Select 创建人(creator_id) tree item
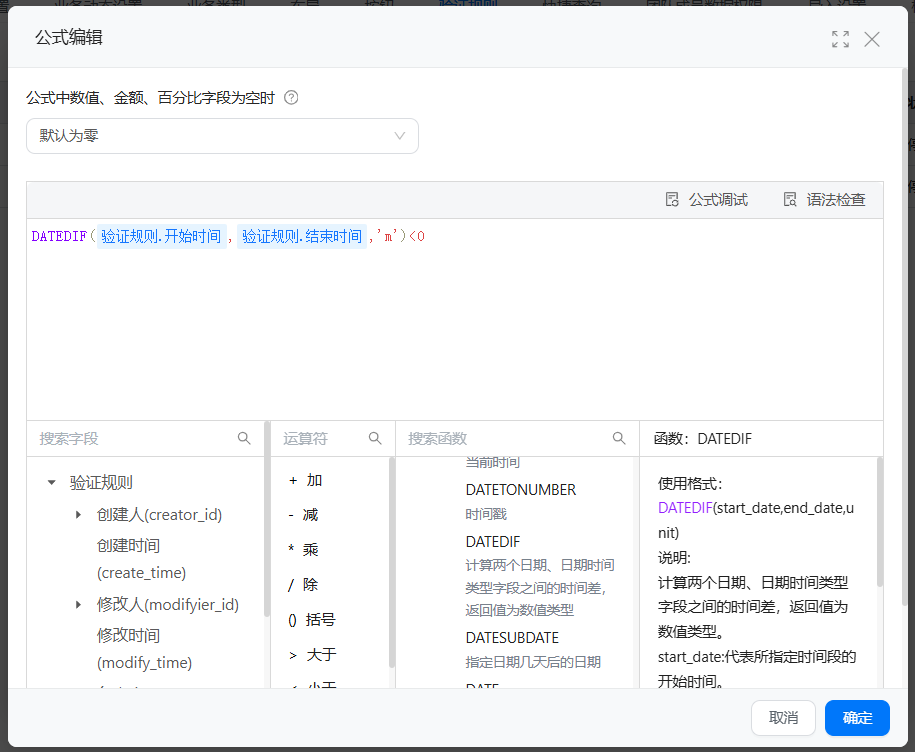 point(159,515)
